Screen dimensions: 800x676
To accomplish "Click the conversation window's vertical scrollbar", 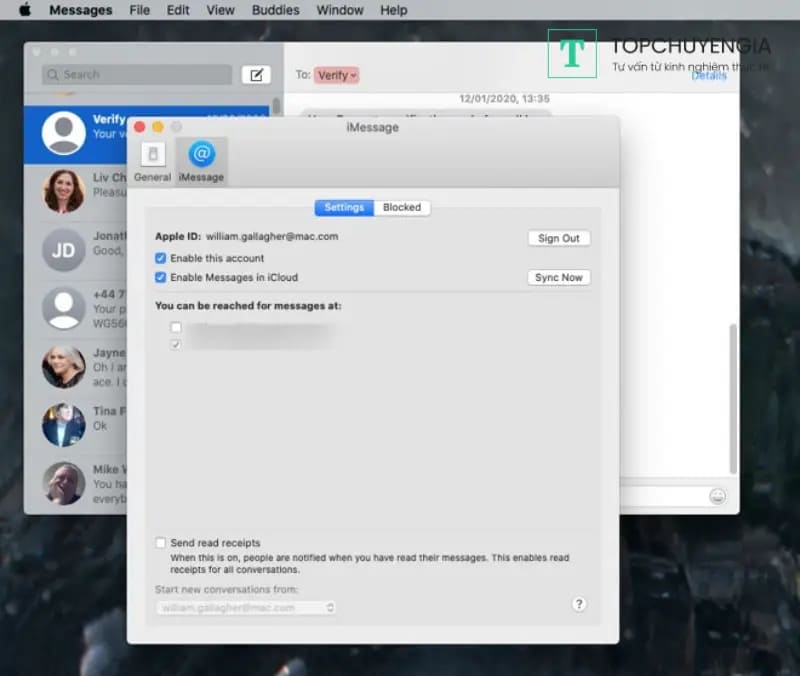I will (x=733, y=398).
